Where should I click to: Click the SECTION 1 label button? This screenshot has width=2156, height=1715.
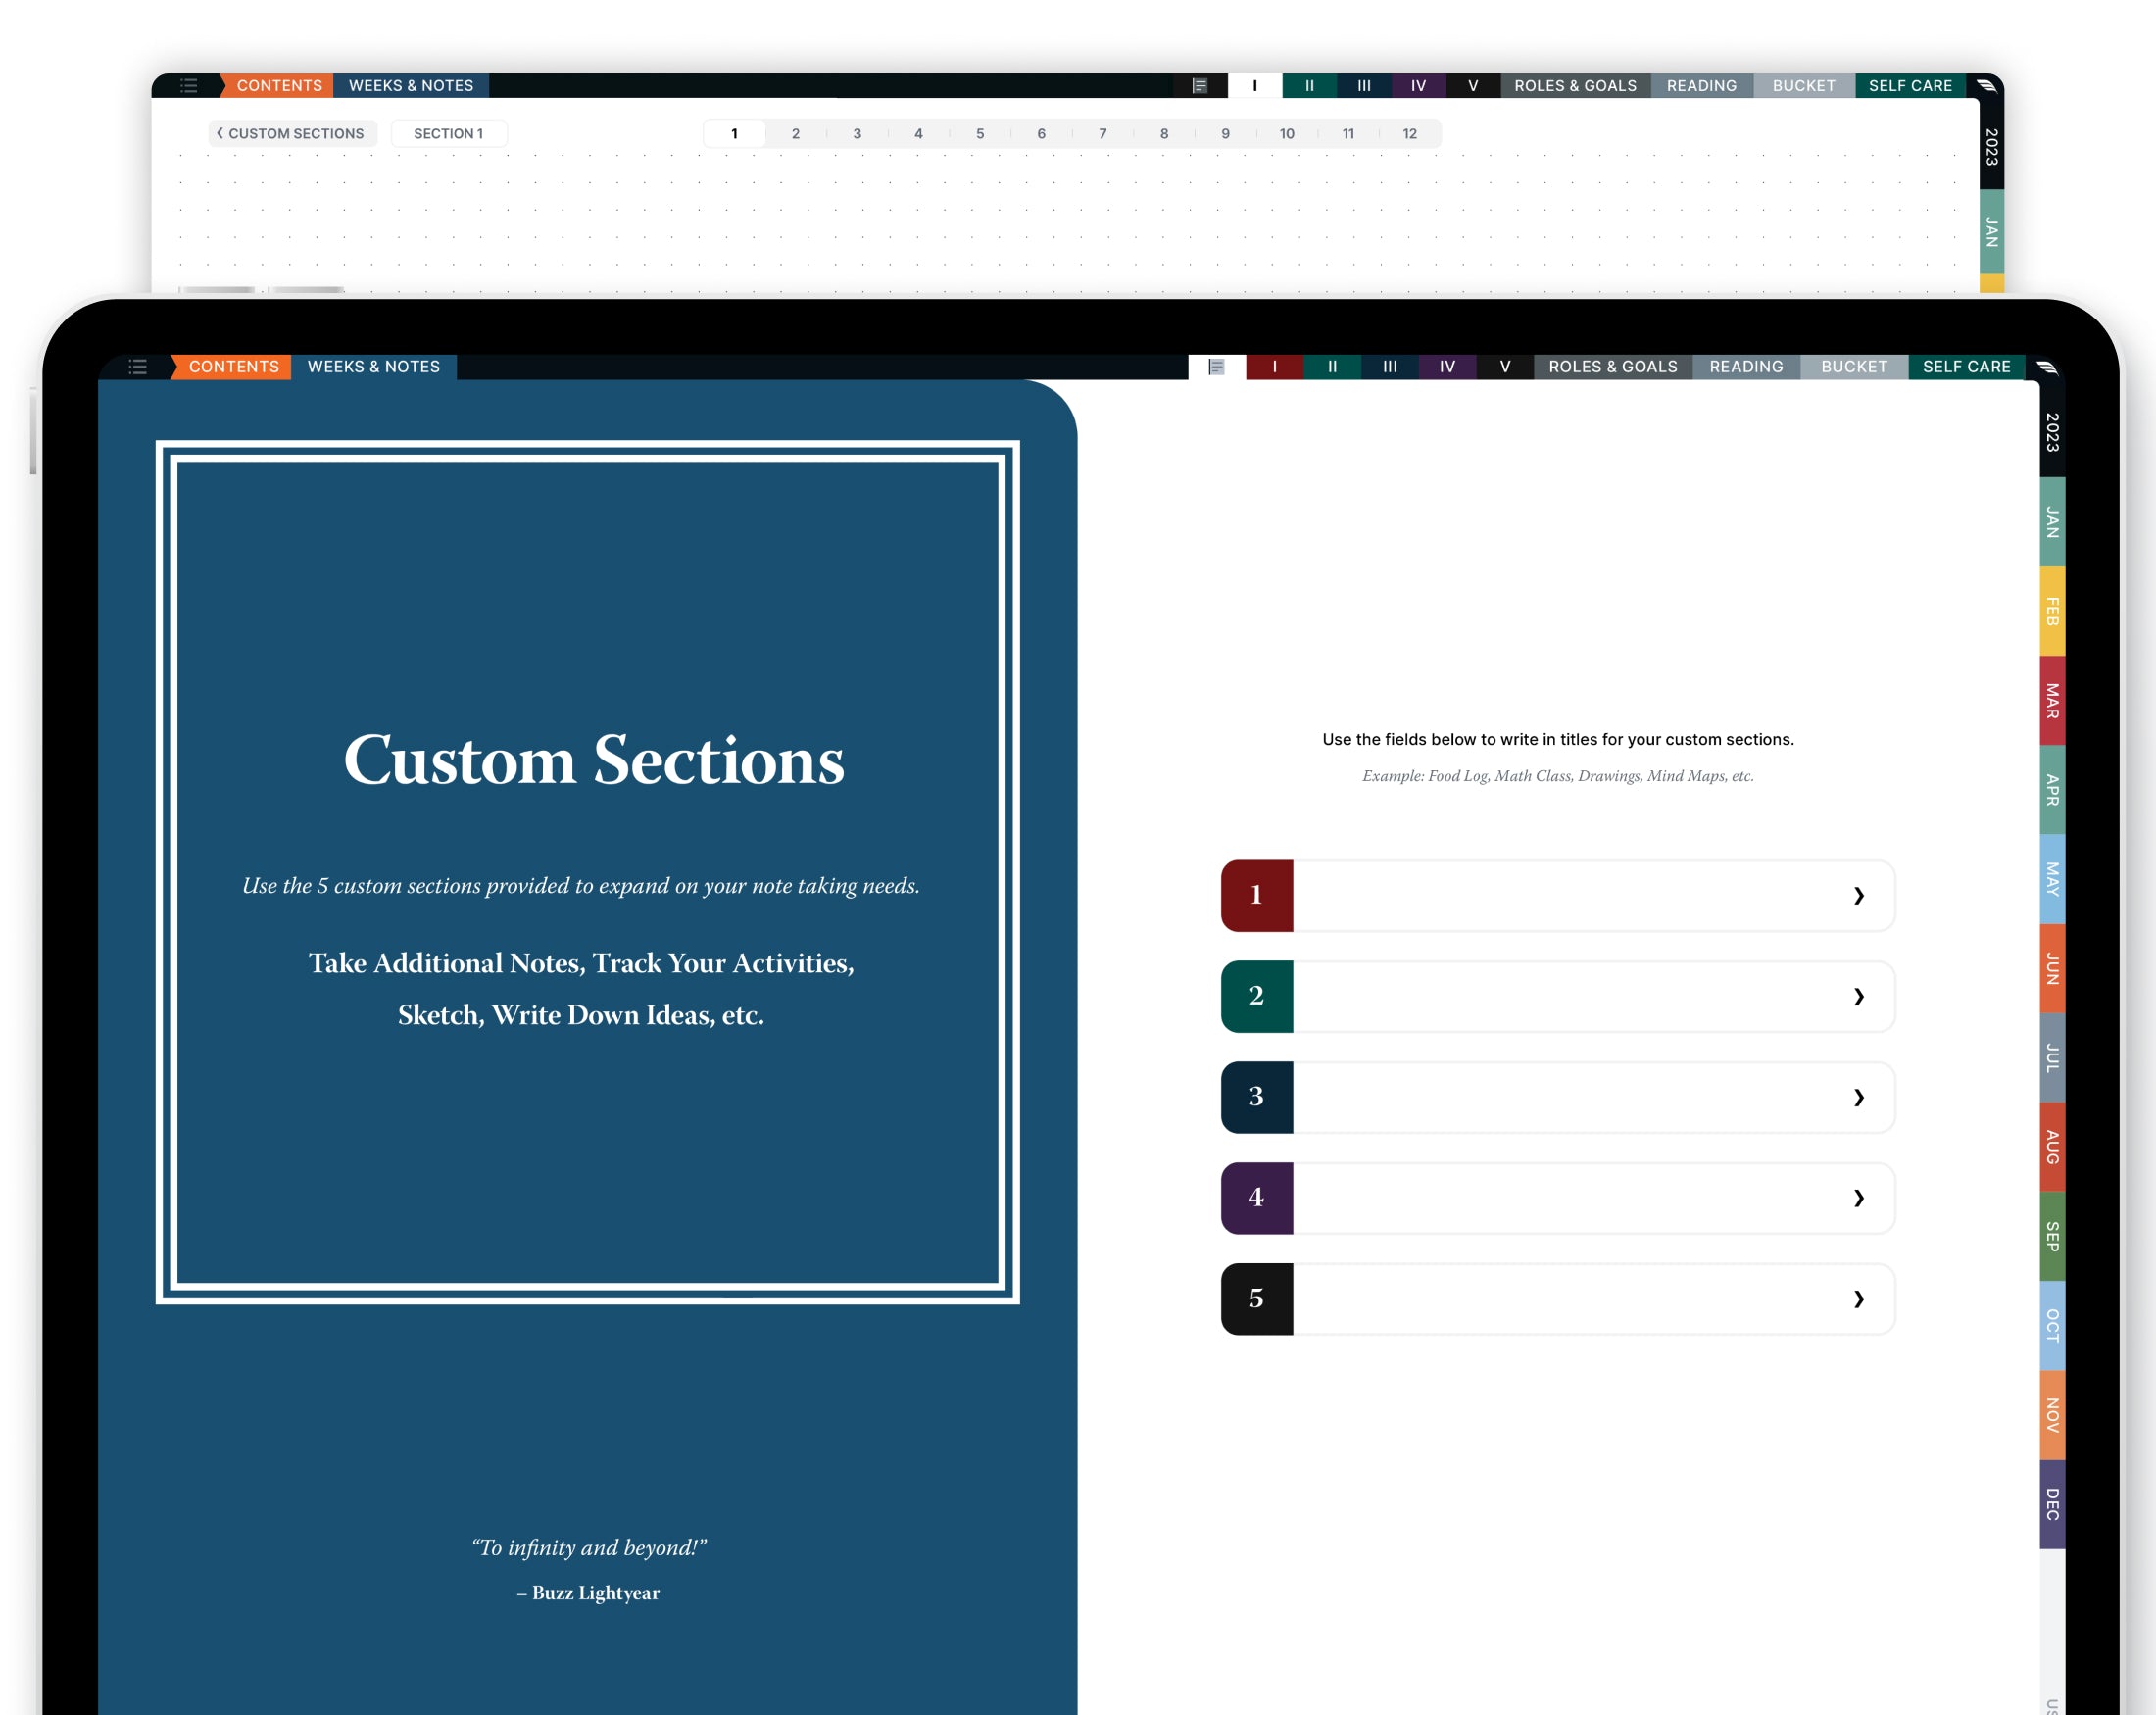(448, 133)
